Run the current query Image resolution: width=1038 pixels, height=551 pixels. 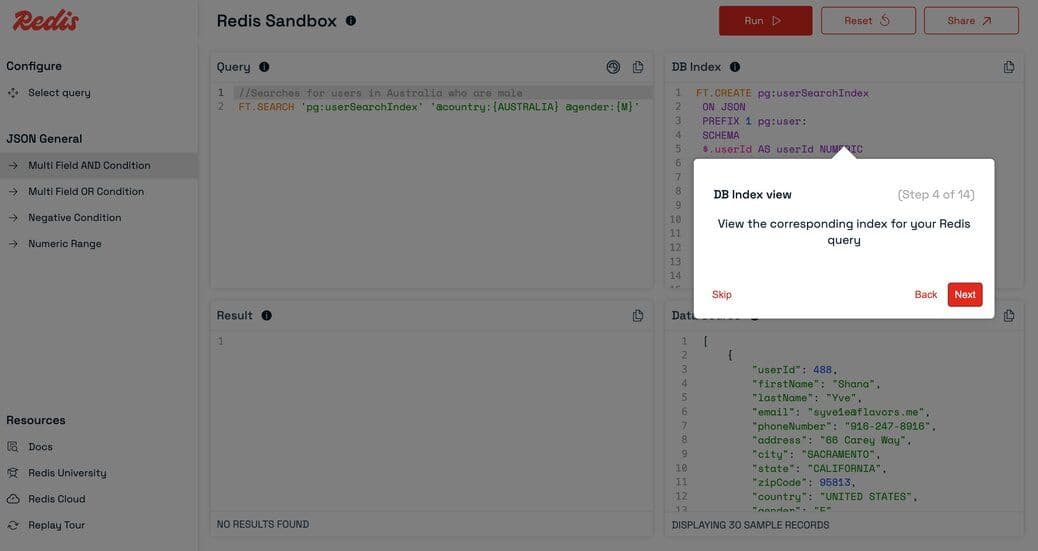(765, 21)
